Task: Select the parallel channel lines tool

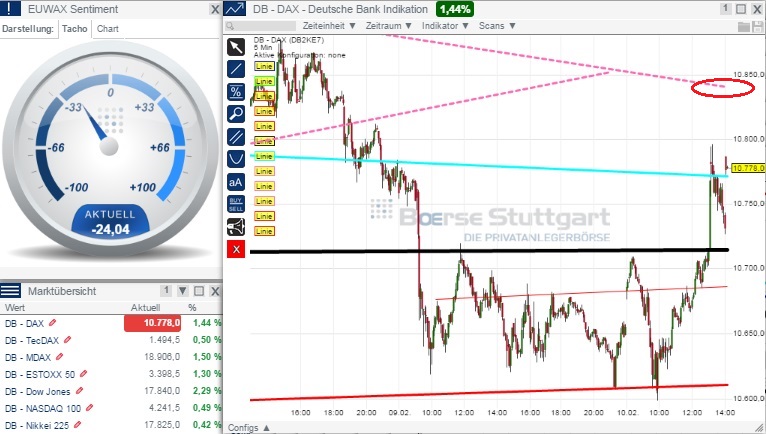Action: point(236,137)
